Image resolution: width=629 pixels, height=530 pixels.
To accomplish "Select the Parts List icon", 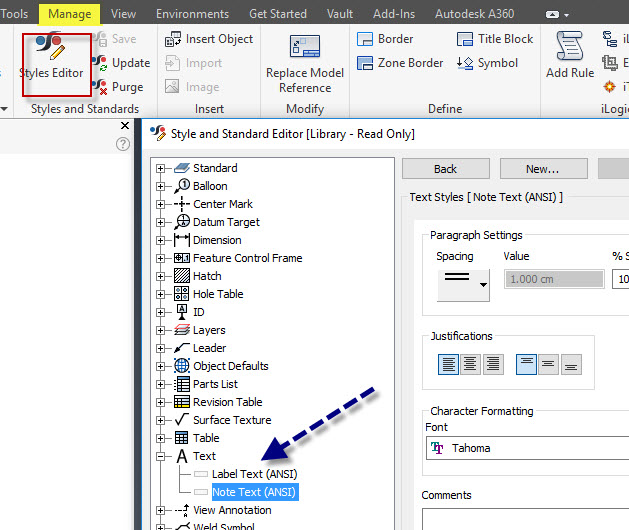I will click(x=182, y=384).
